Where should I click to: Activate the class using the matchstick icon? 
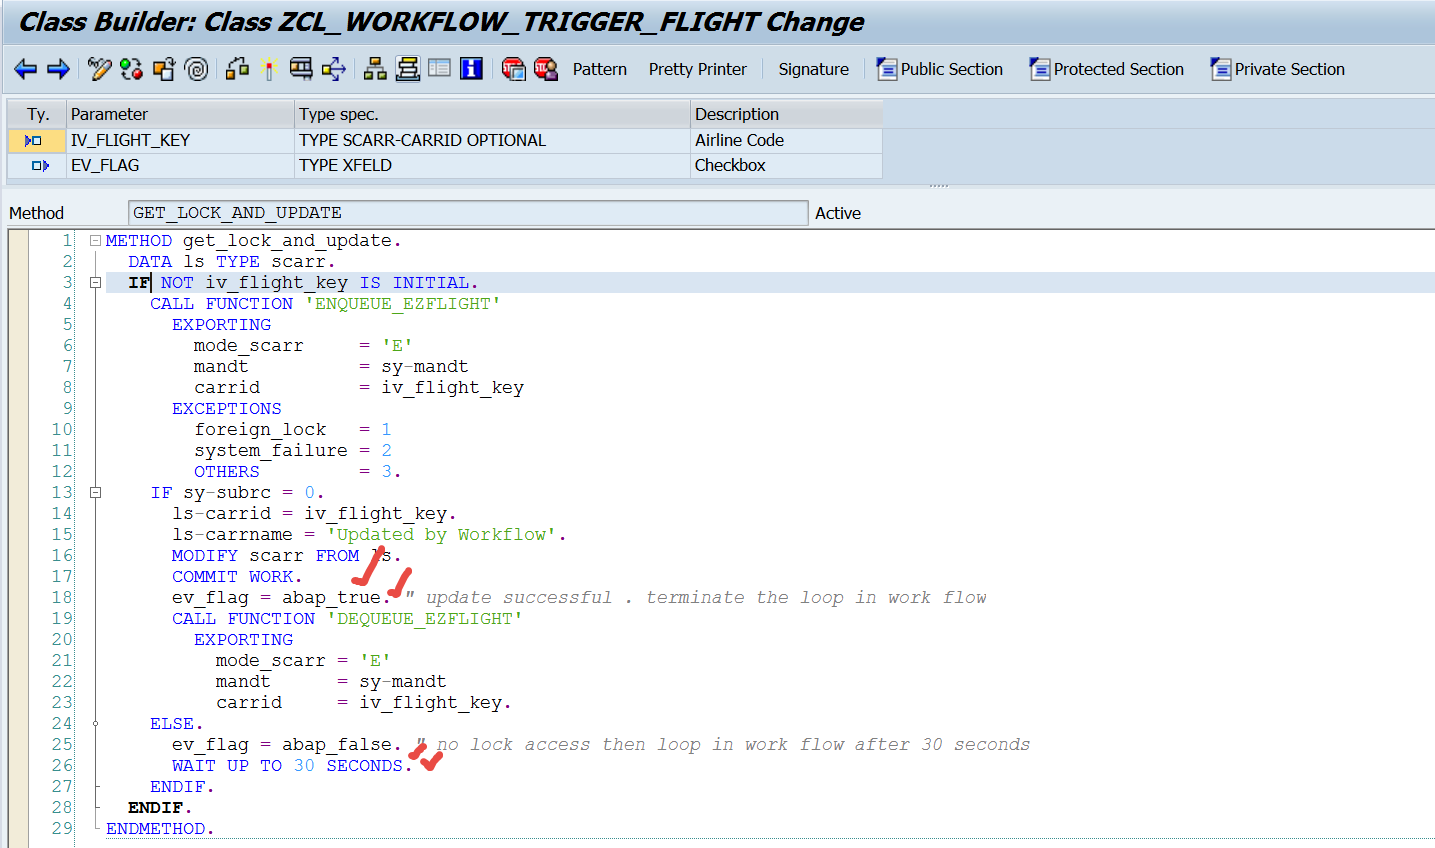coord(268,69)
